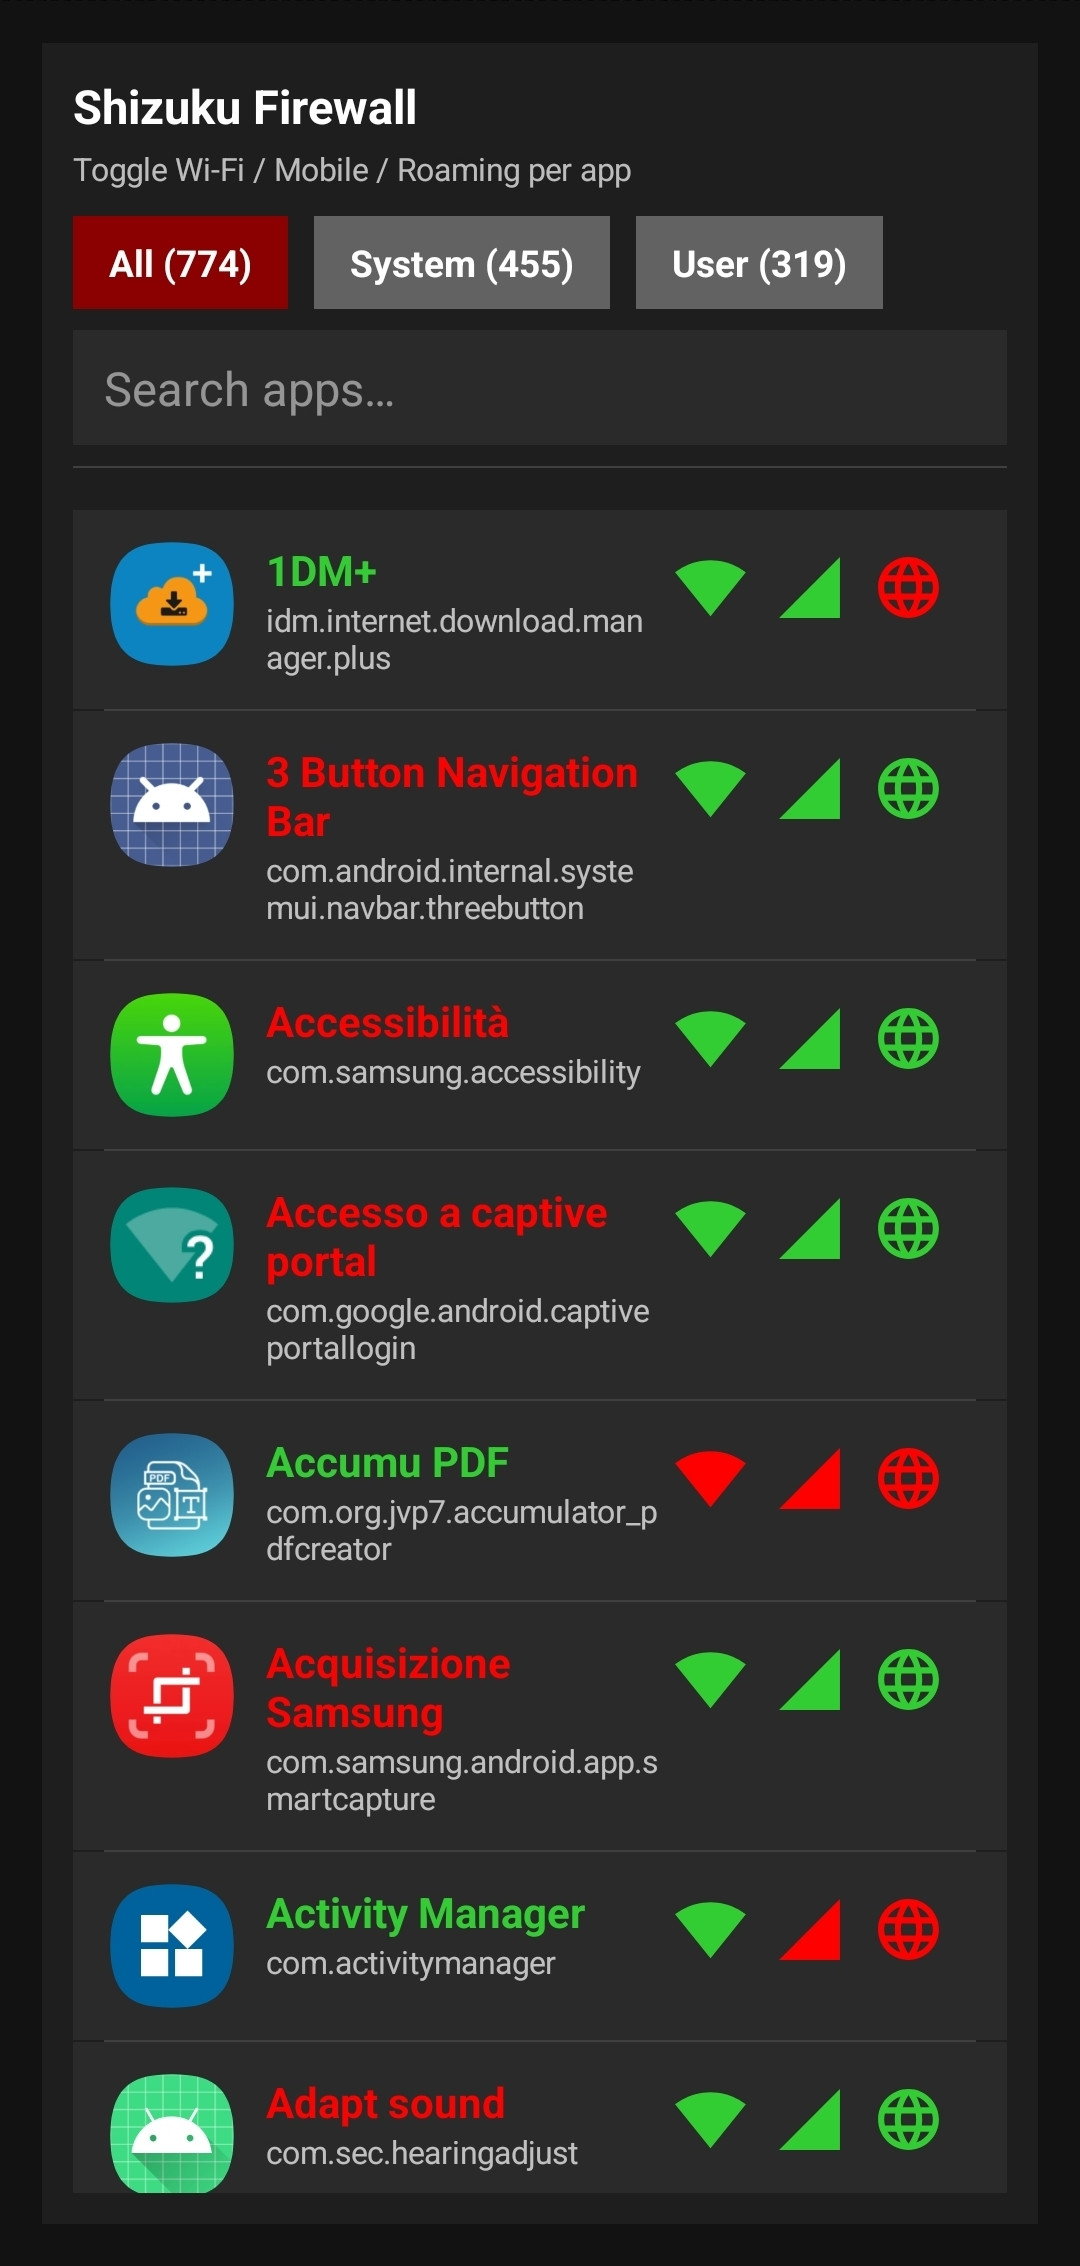Enable mobile data for Activity Manager
The width and height of the screenshot is (1080, 2266).
(x=810, y=1929)
